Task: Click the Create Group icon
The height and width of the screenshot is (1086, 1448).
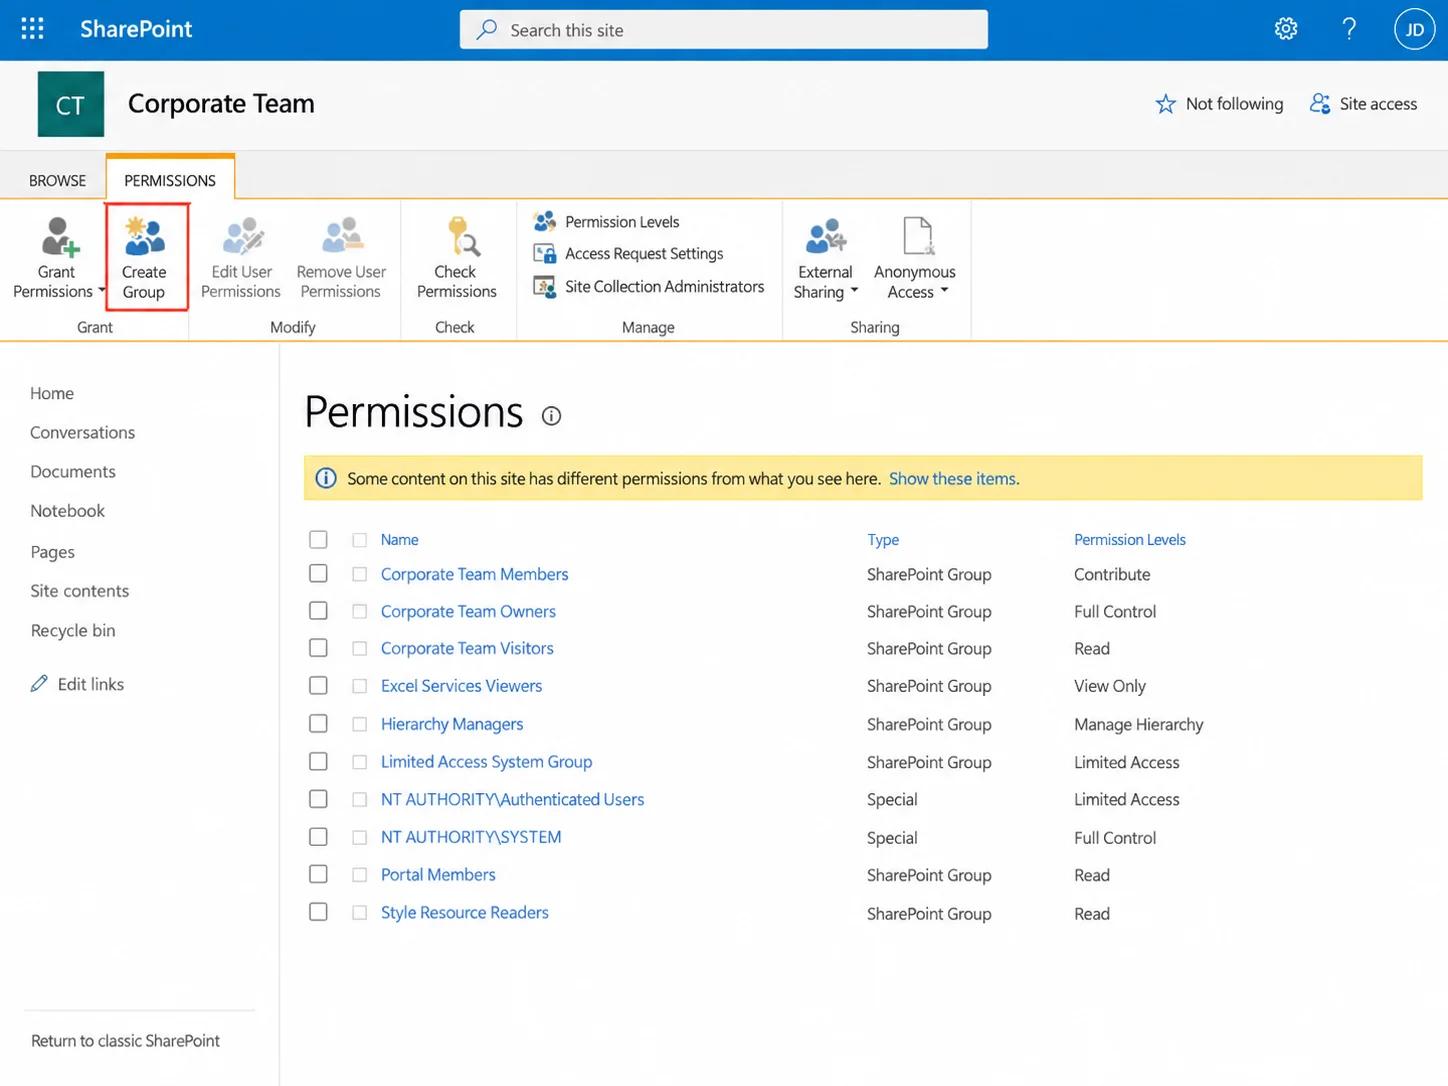Action: click(x=144, y=237)
